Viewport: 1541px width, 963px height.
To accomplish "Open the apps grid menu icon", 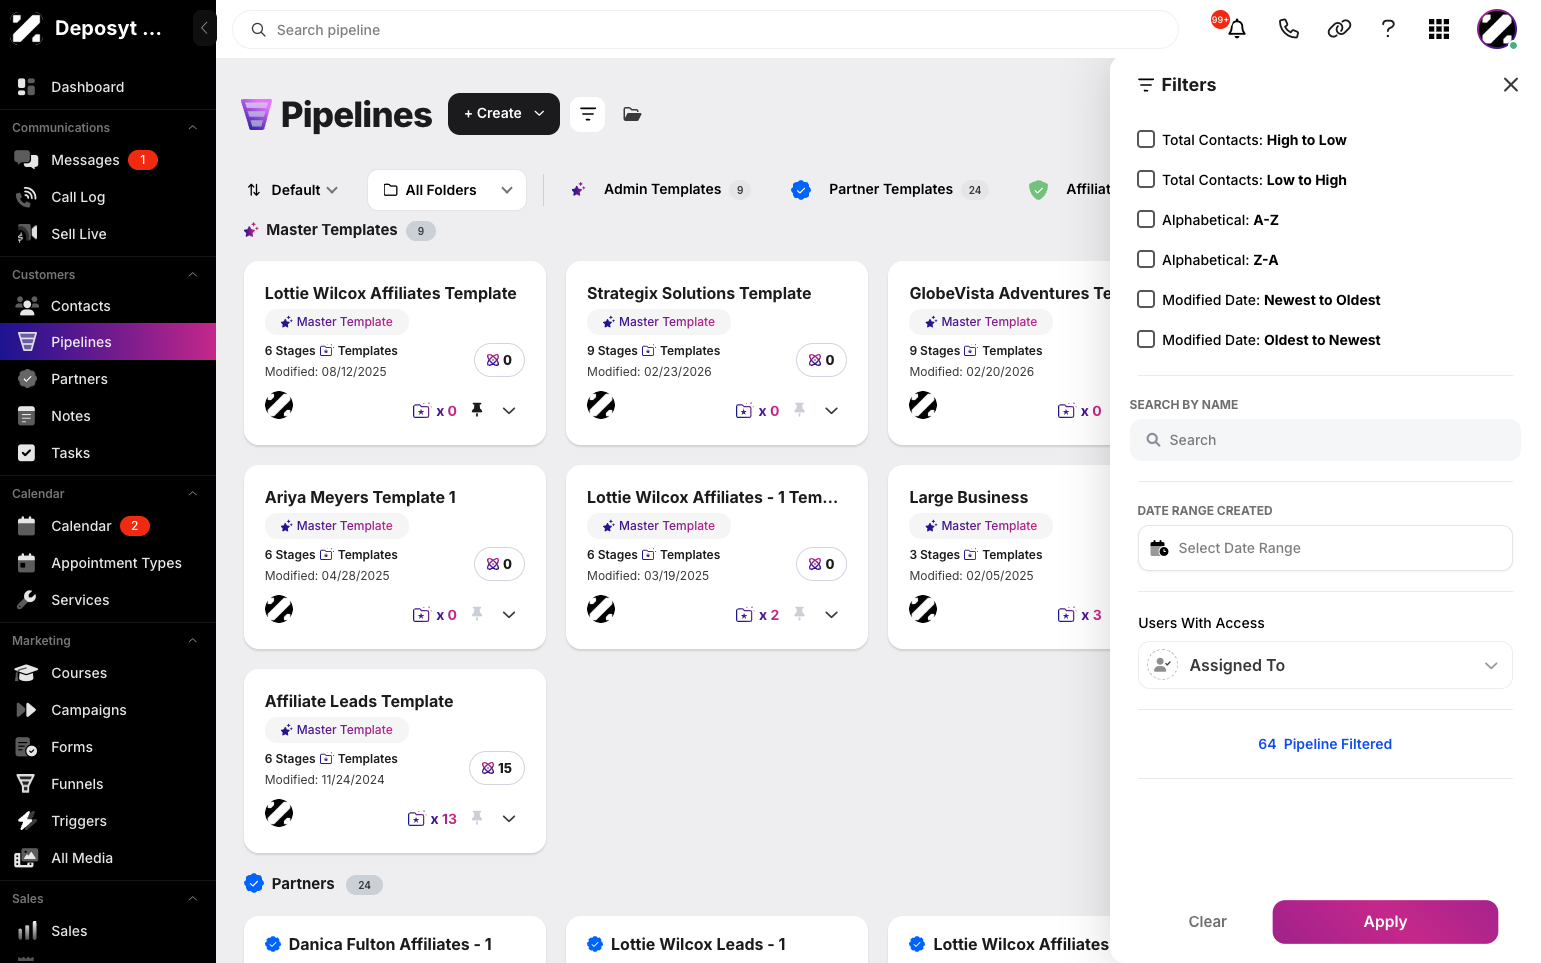I will (1439, 29).
